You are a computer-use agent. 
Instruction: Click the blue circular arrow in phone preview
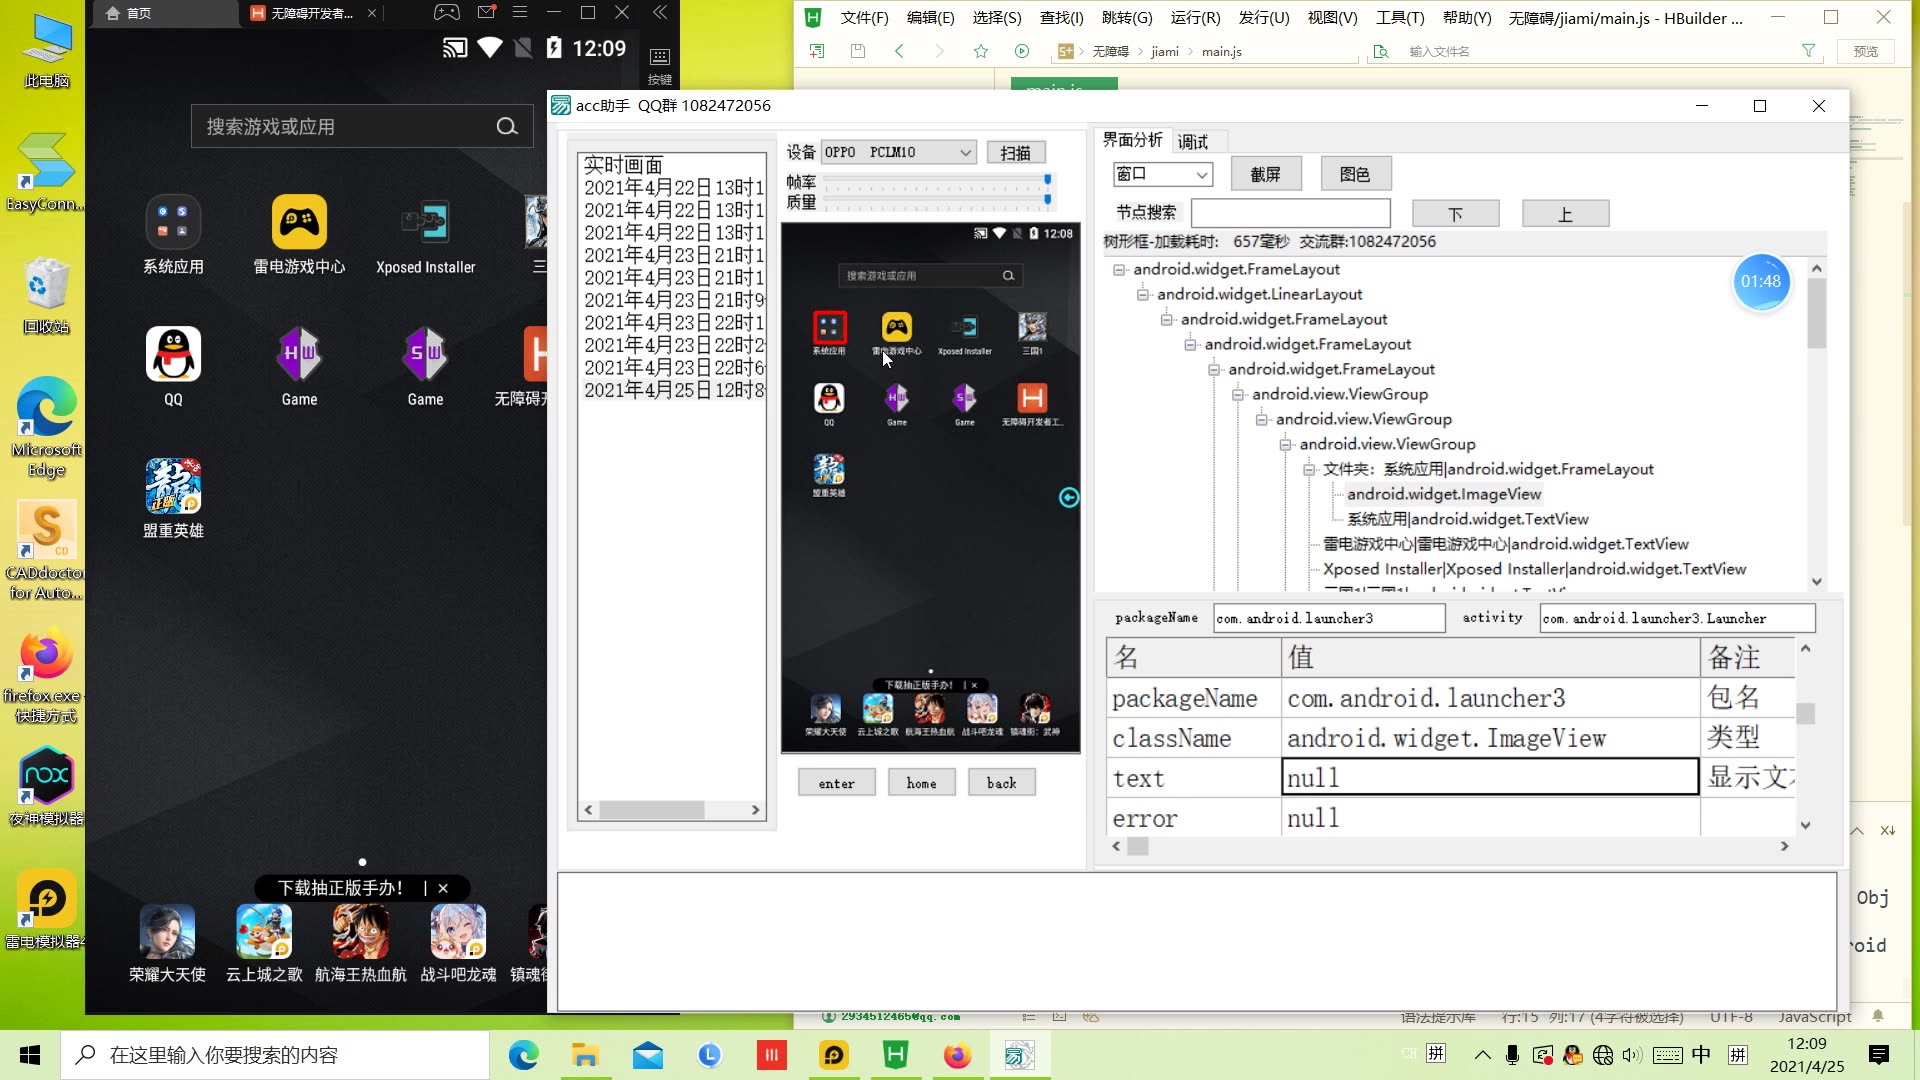[x=1069, y=497]
